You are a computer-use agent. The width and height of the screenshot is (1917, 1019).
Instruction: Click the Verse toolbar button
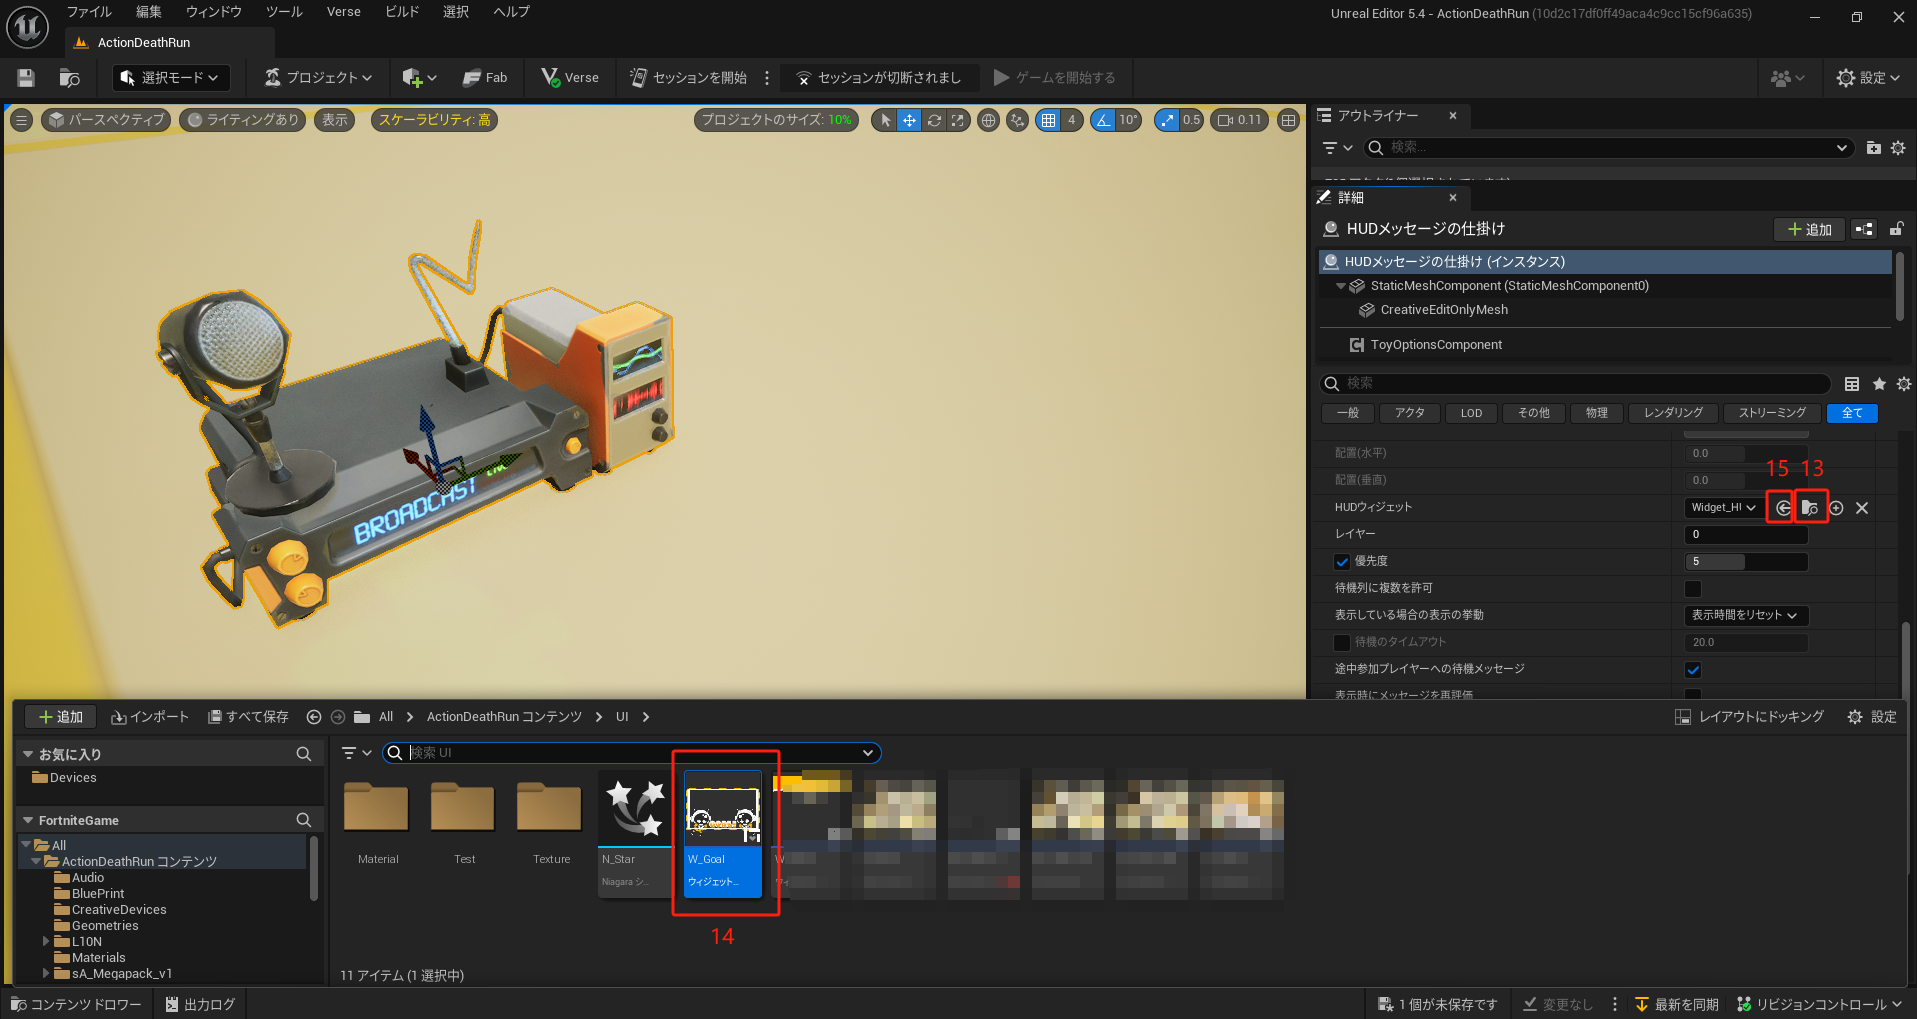click(570, 78)
